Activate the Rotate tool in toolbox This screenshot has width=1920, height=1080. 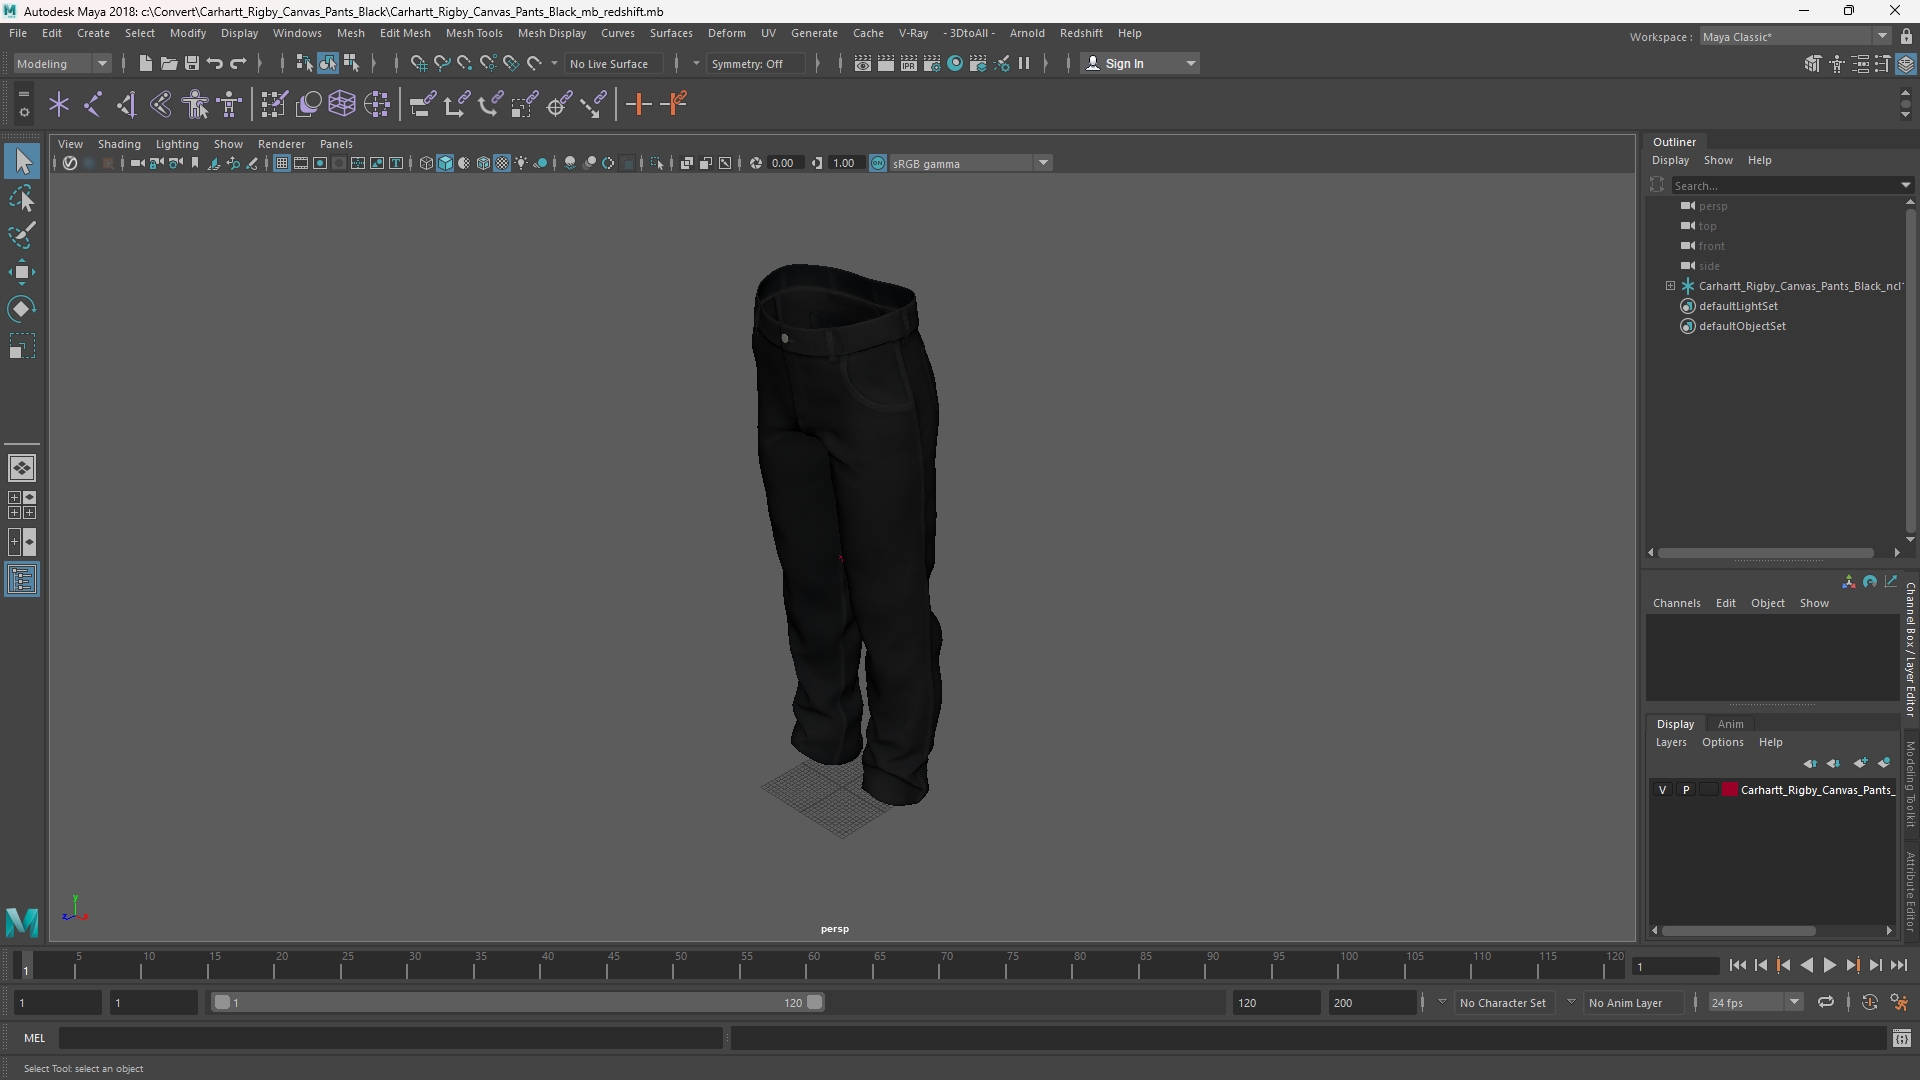(x=22, y=309)
